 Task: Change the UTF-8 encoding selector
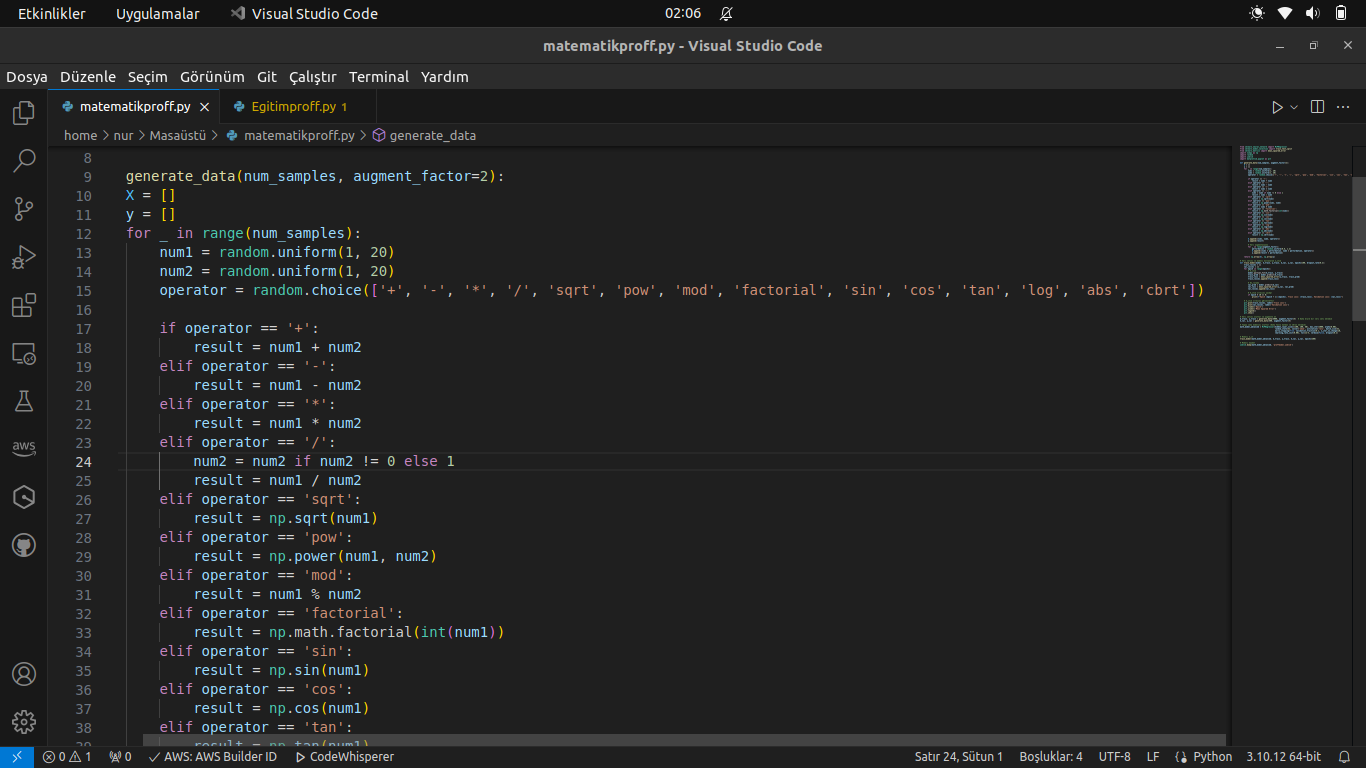click(1115, 757)
